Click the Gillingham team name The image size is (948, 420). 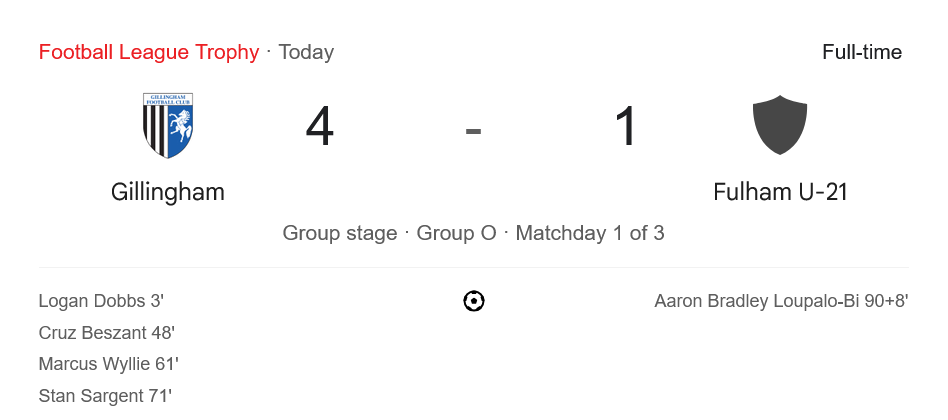point(168,192)
